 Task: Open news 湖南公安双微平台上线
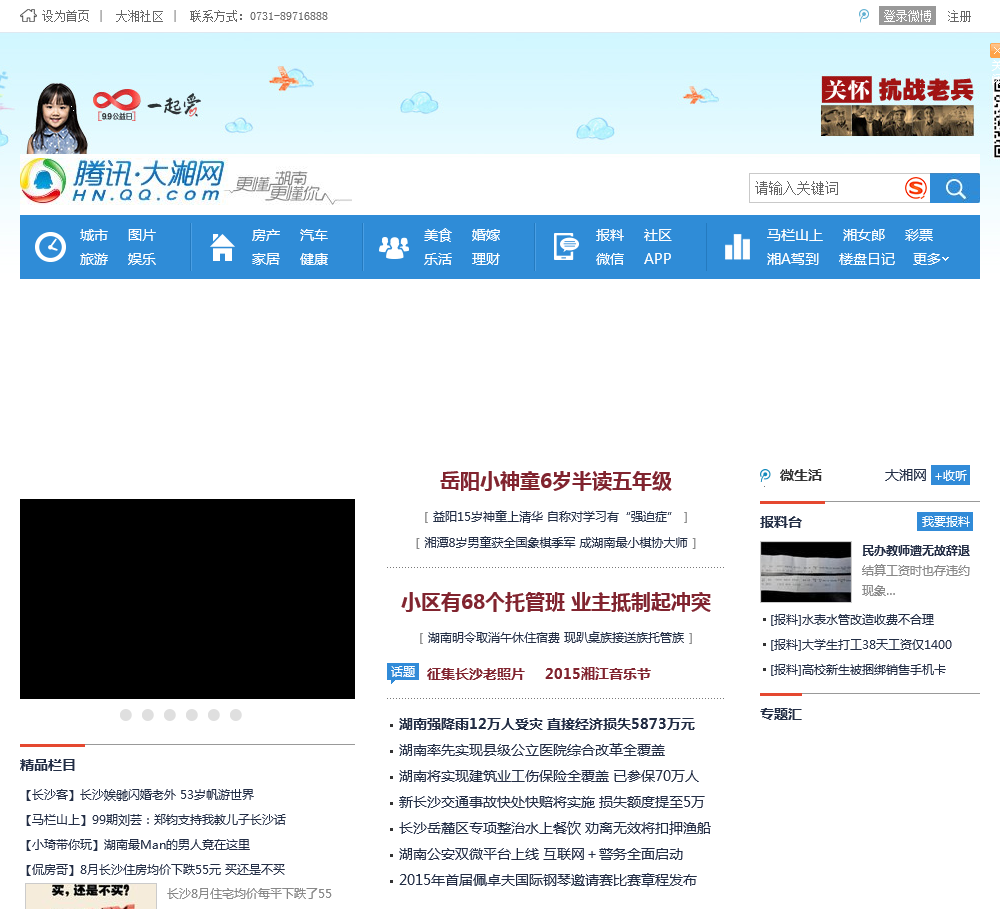tap(541, 854)
